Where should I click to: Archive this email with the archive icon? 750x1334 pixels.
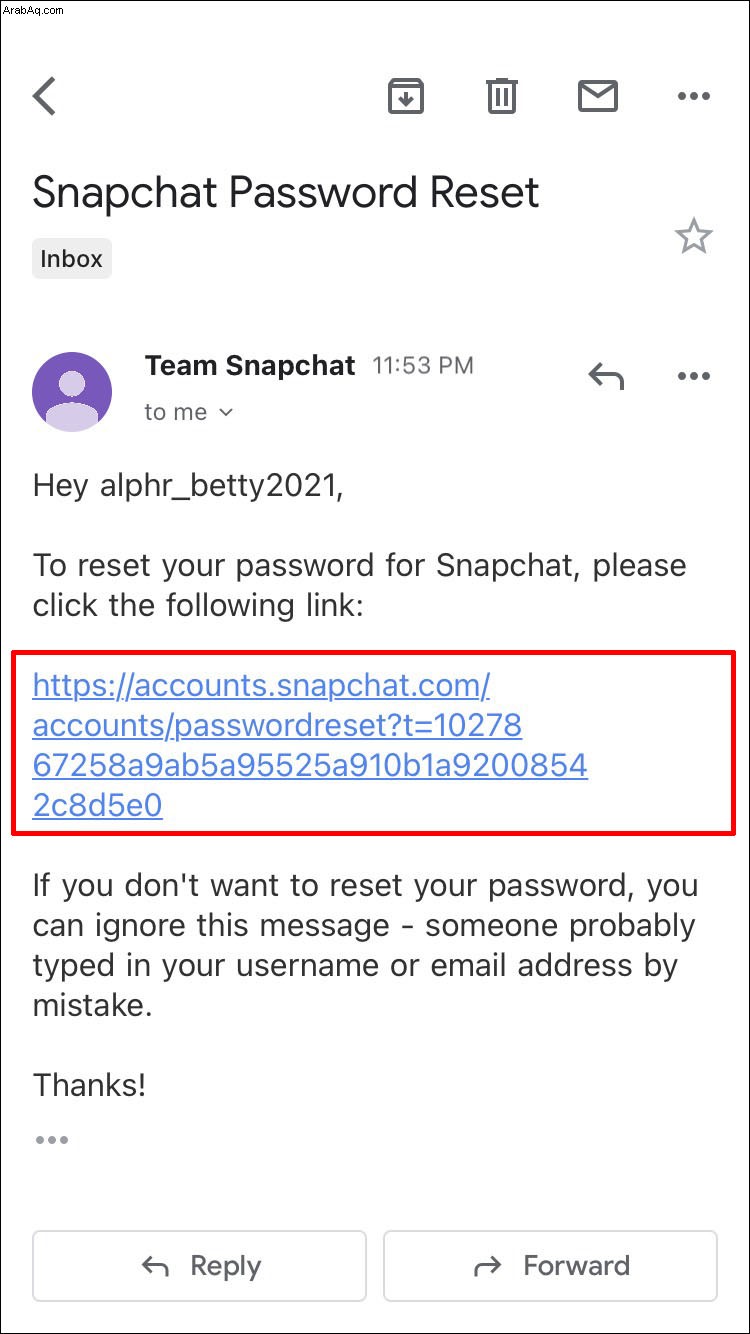(x=406, y=96)
